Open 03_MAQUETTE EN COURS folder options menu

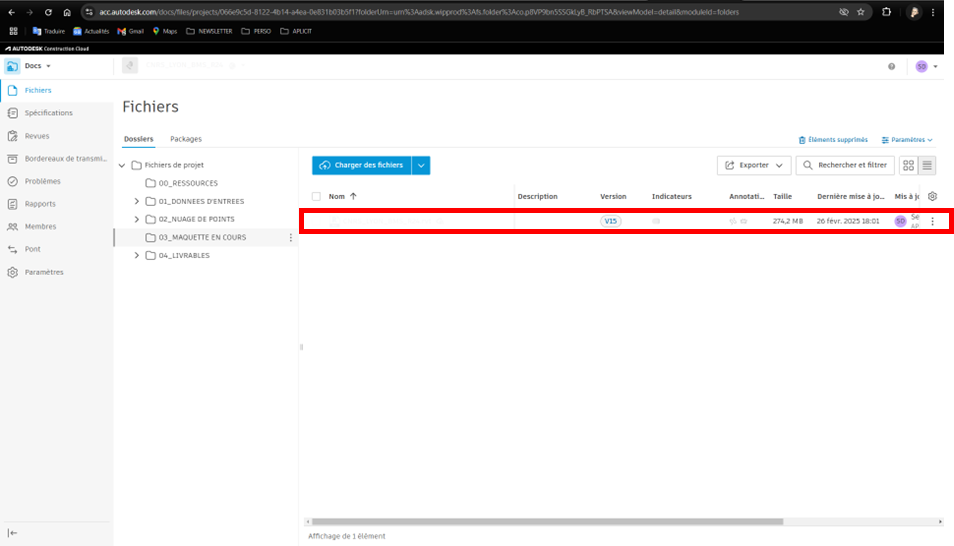tap(291, 237)
